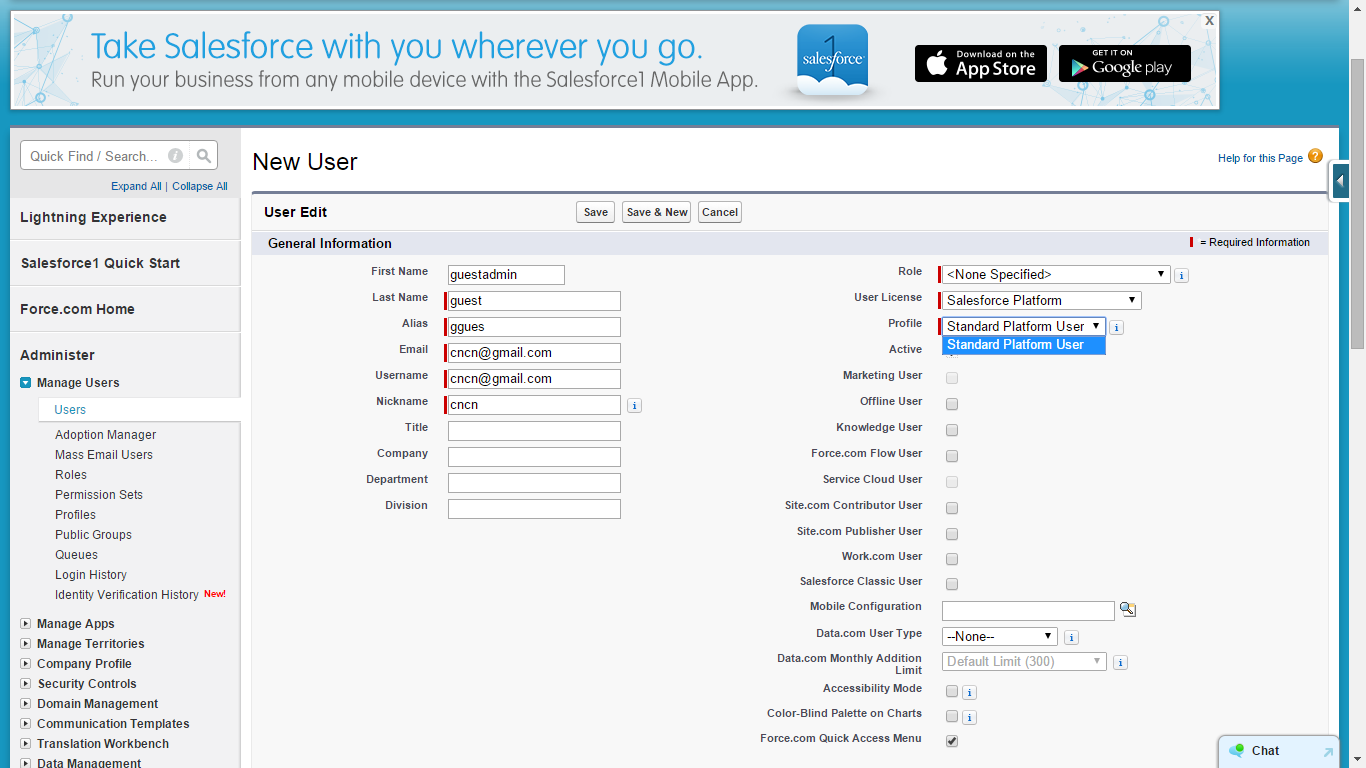The image size is (1366, 768).
Task: Click the Save button
Action: pyautogui.click(x=596, y=212)
